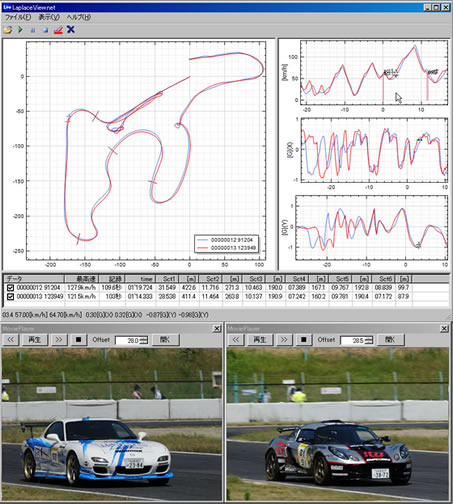Close the right MoviePlayer panel

(x=444, y=329)
